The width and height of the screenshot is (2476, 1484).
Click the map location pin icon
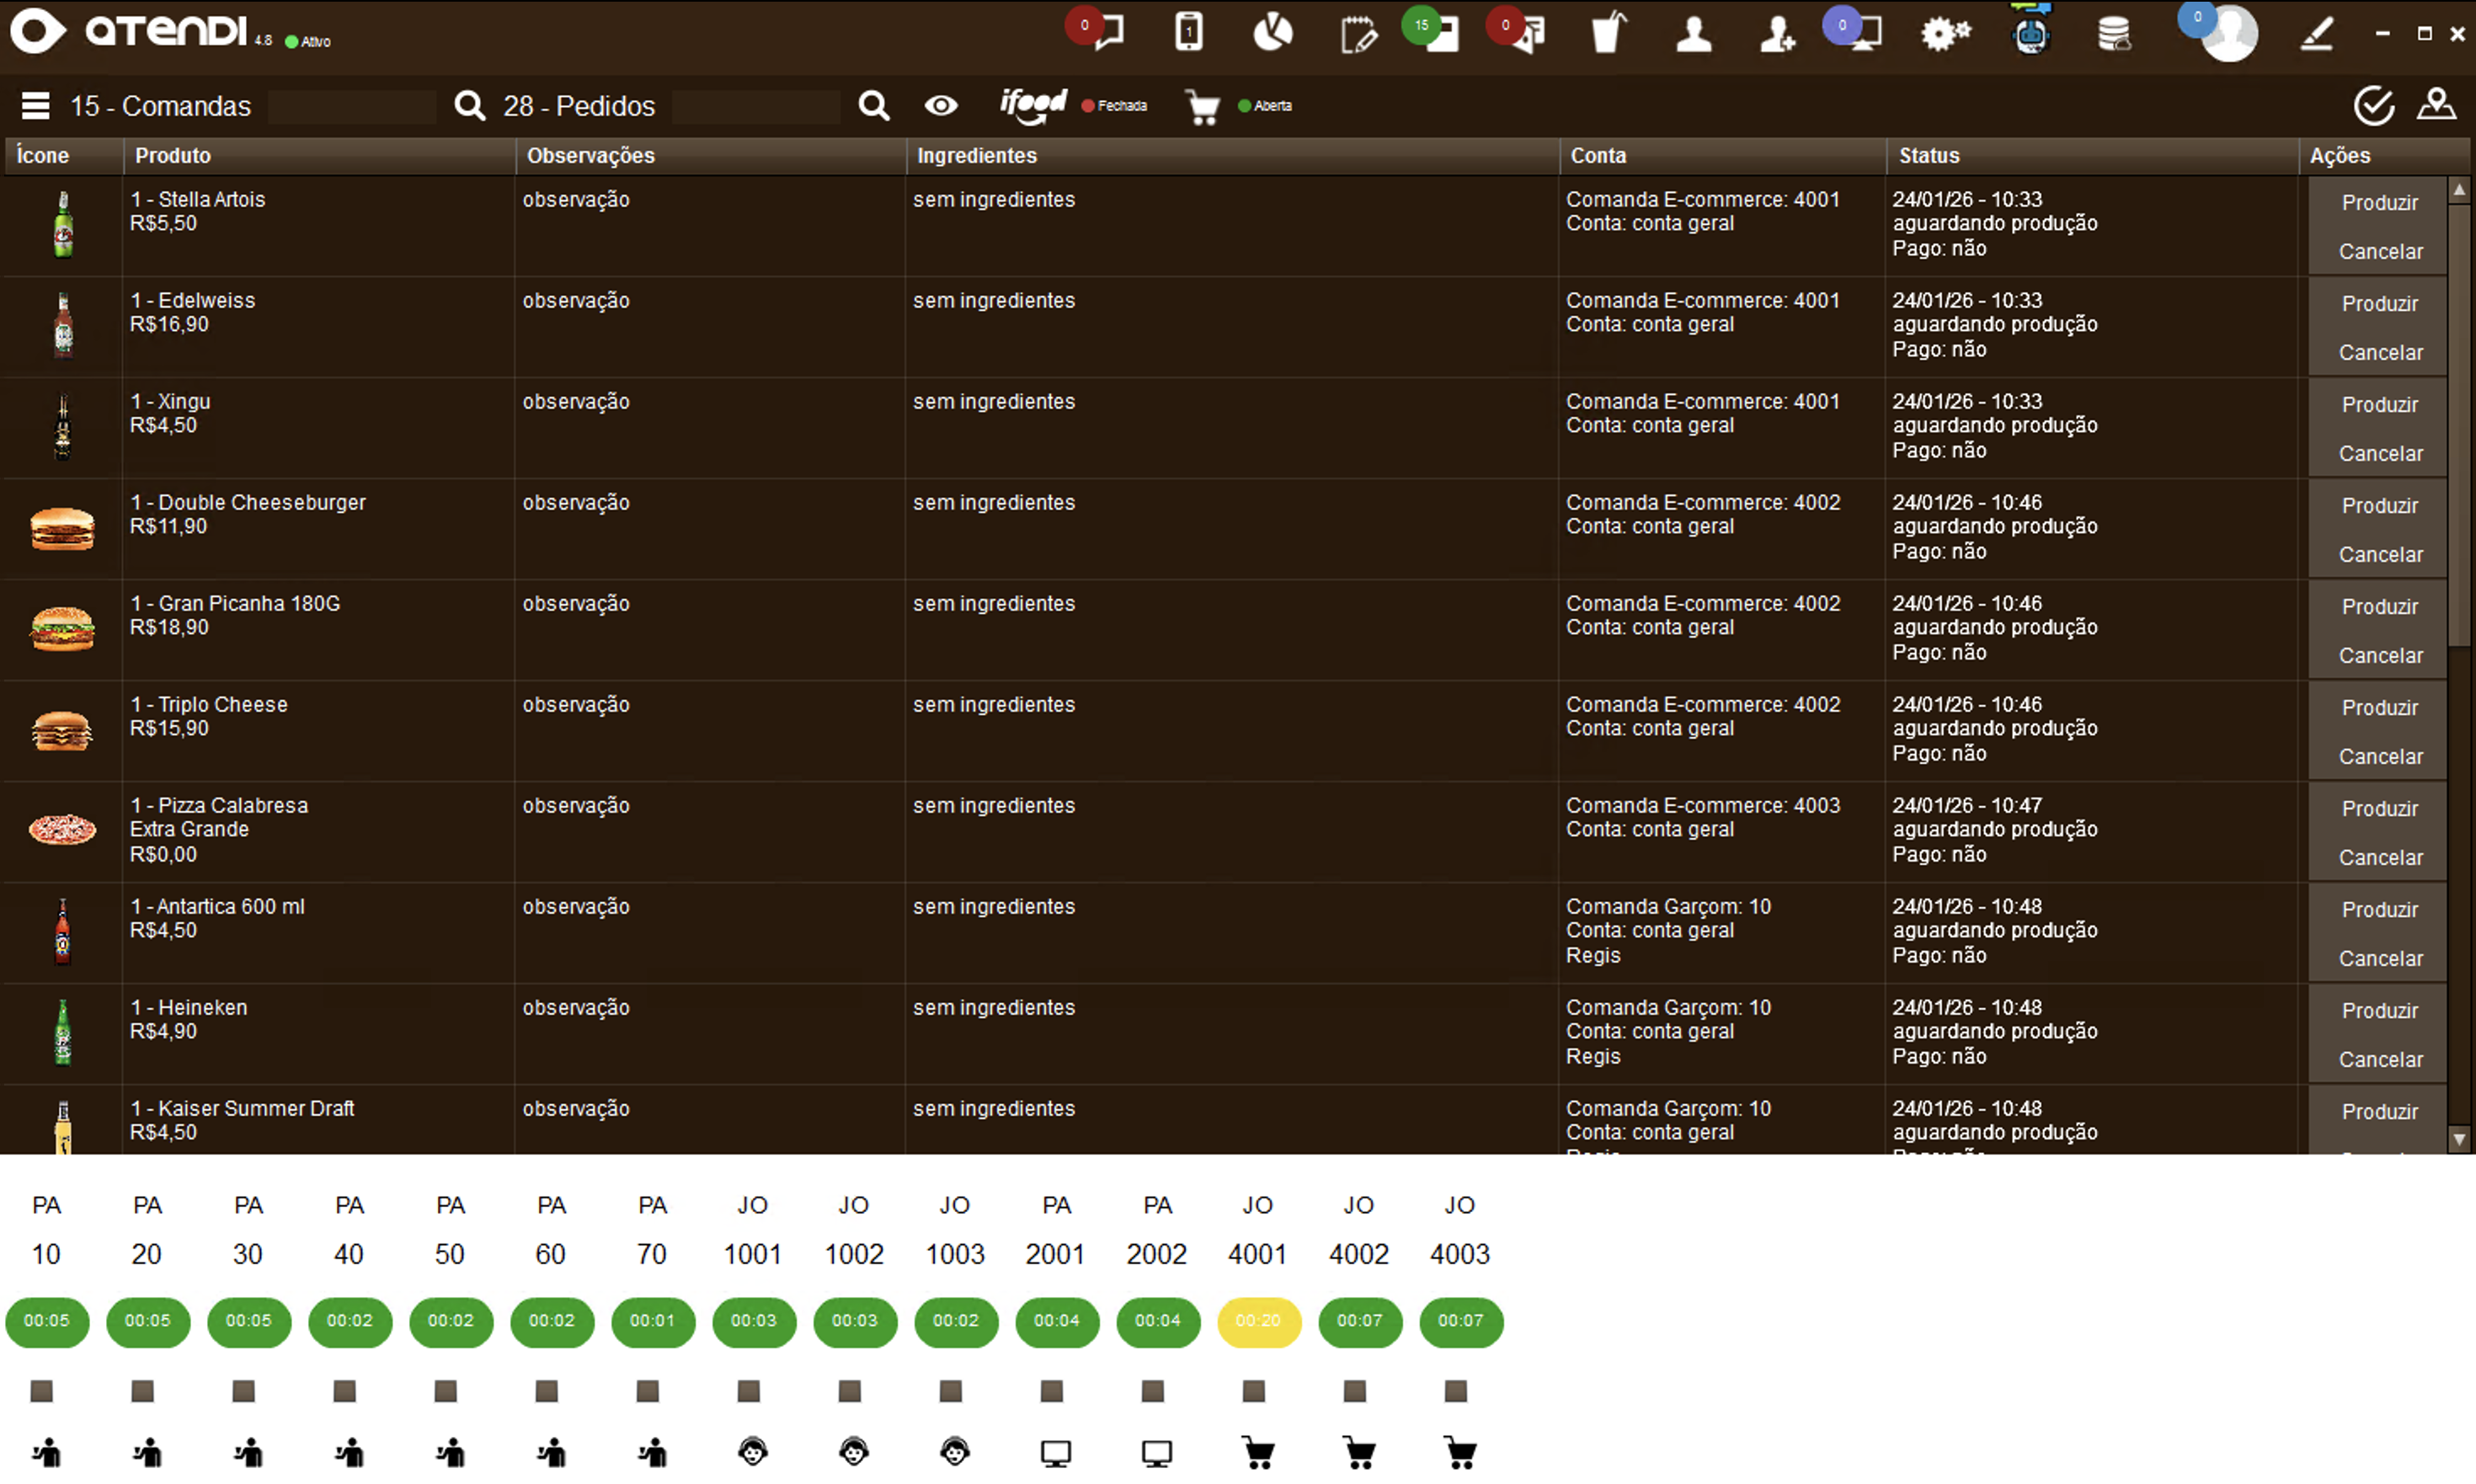click(2436, 105)
